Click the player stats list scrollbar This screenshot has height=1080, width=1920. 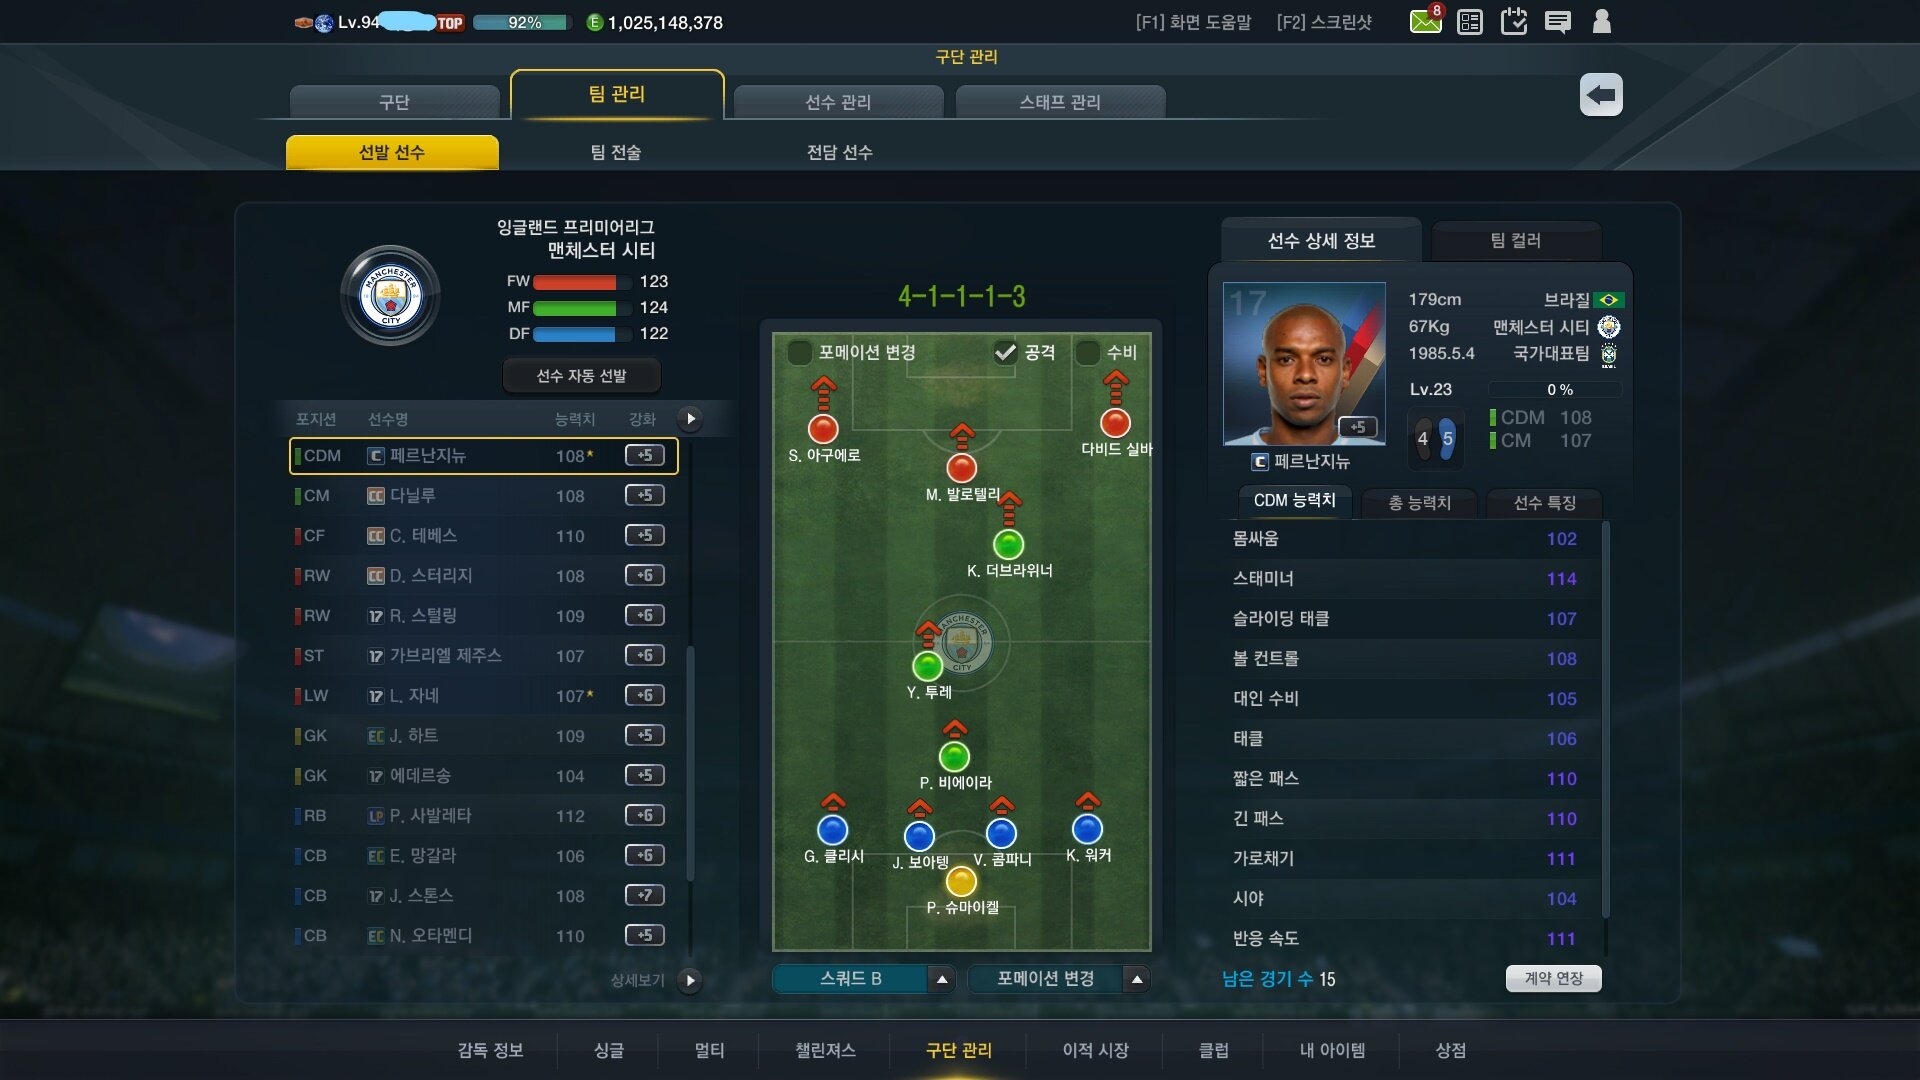point(1606,720)
